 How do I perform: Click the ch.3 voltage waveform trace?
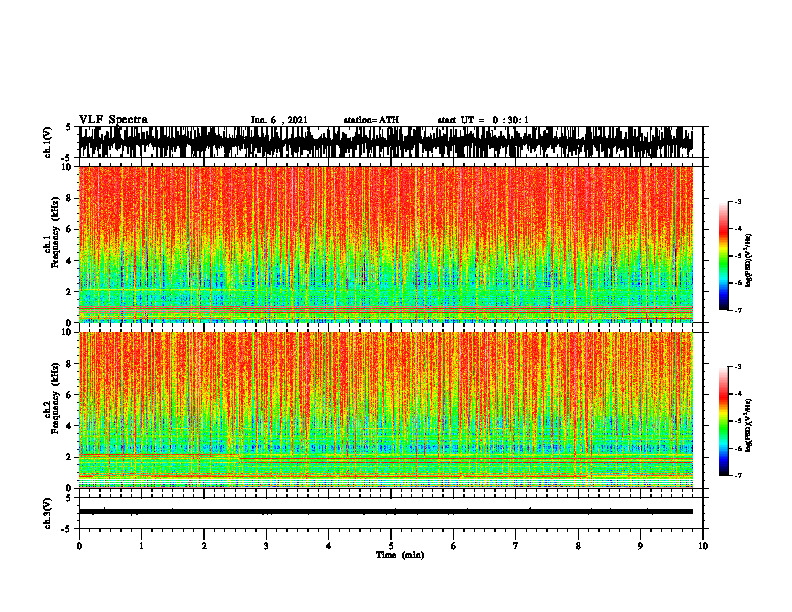[386, 512]
